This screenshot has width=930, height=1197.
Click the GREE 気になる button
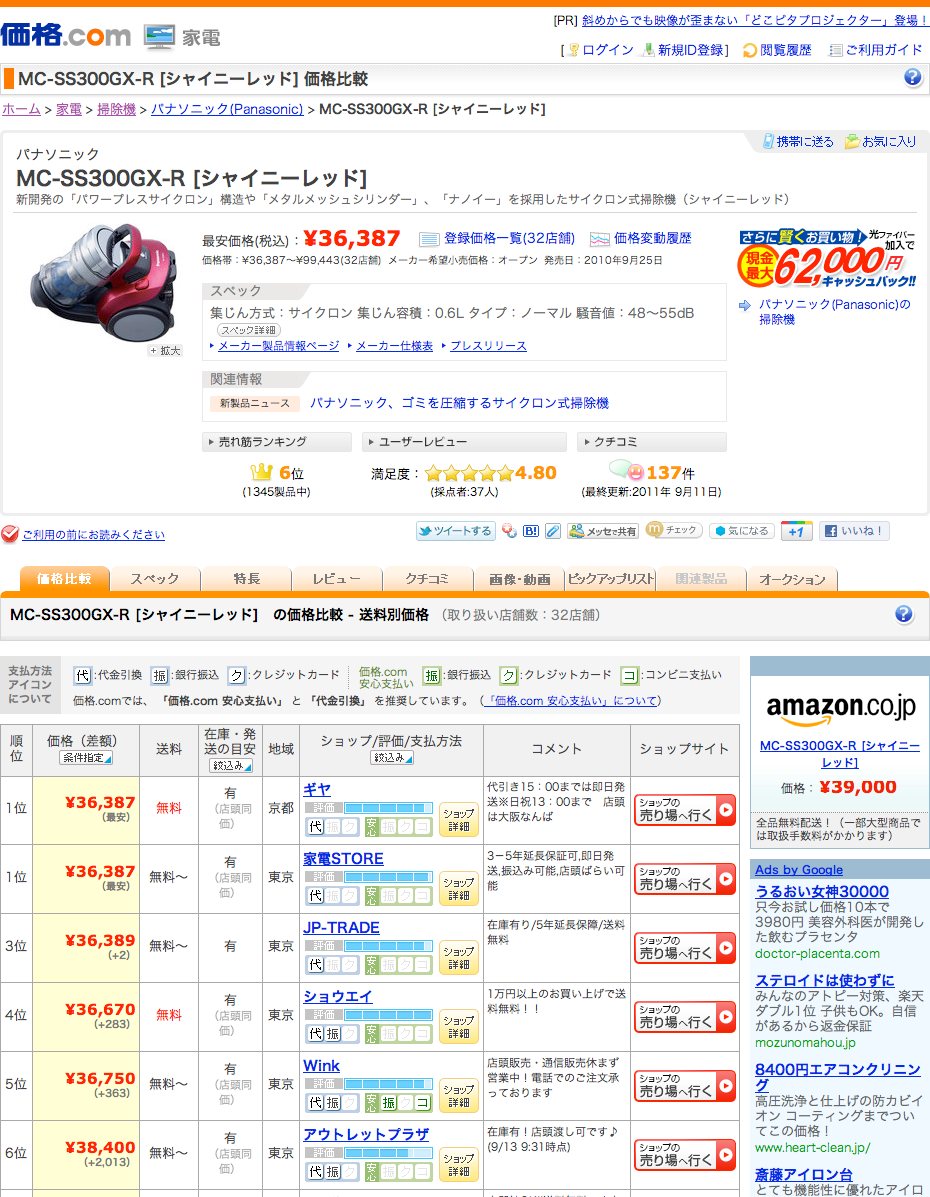click(x=742, y=531)
